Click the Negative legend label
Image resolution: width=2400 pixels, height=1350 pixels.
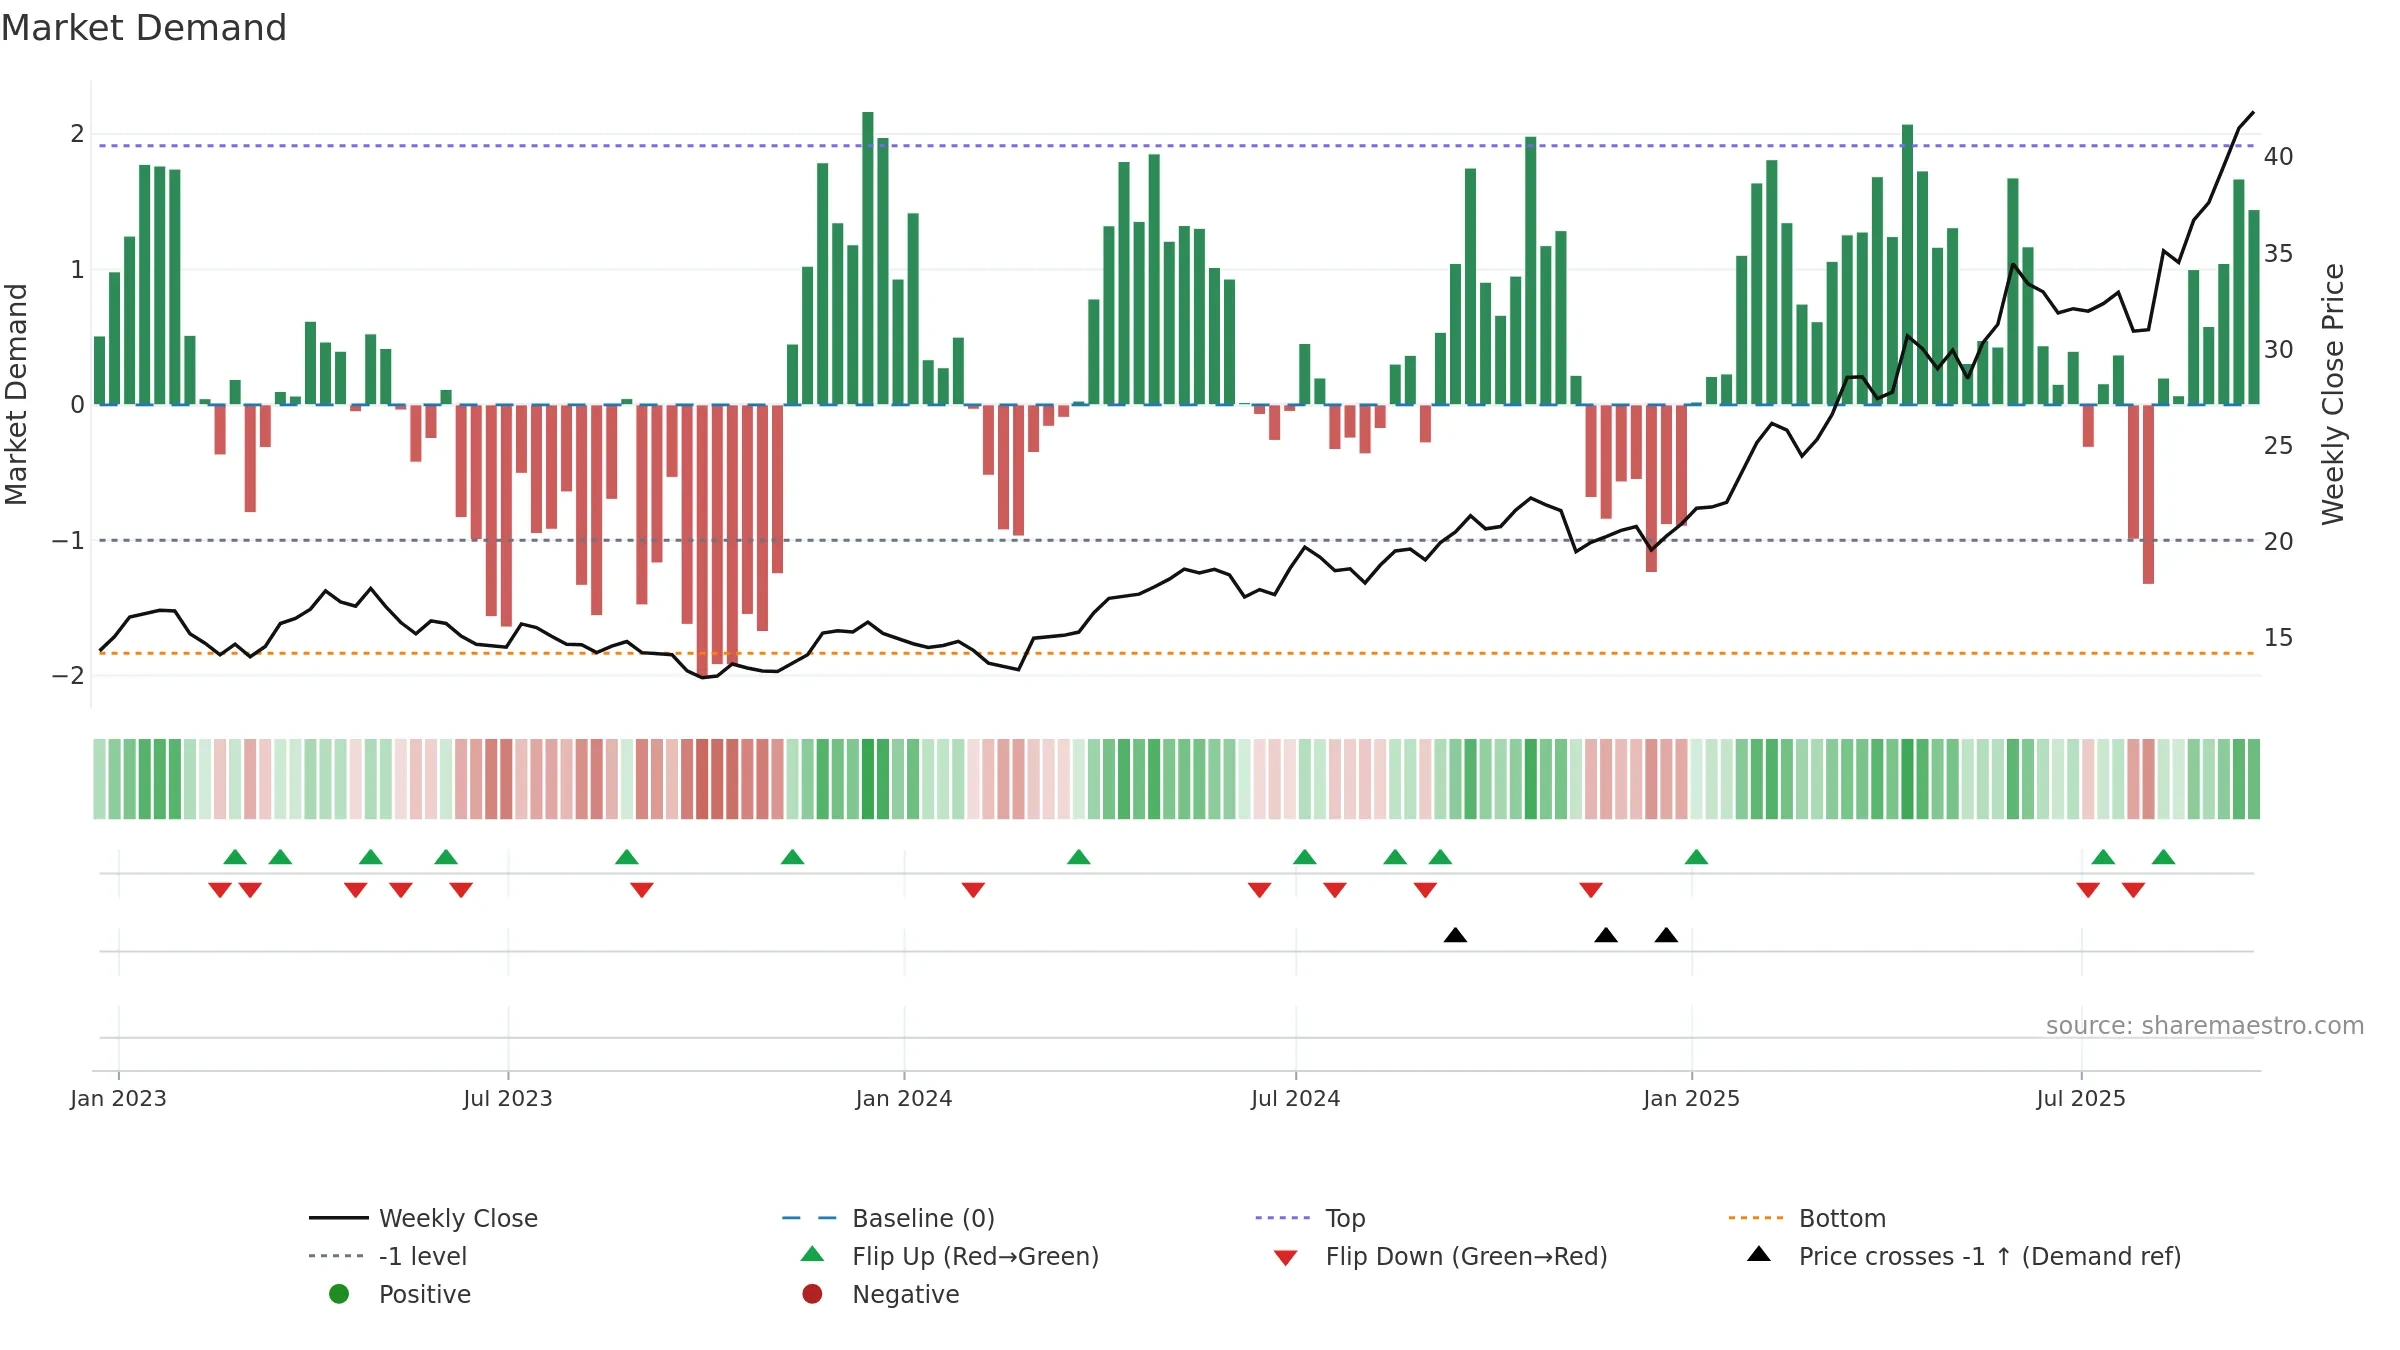point(906,1294)
